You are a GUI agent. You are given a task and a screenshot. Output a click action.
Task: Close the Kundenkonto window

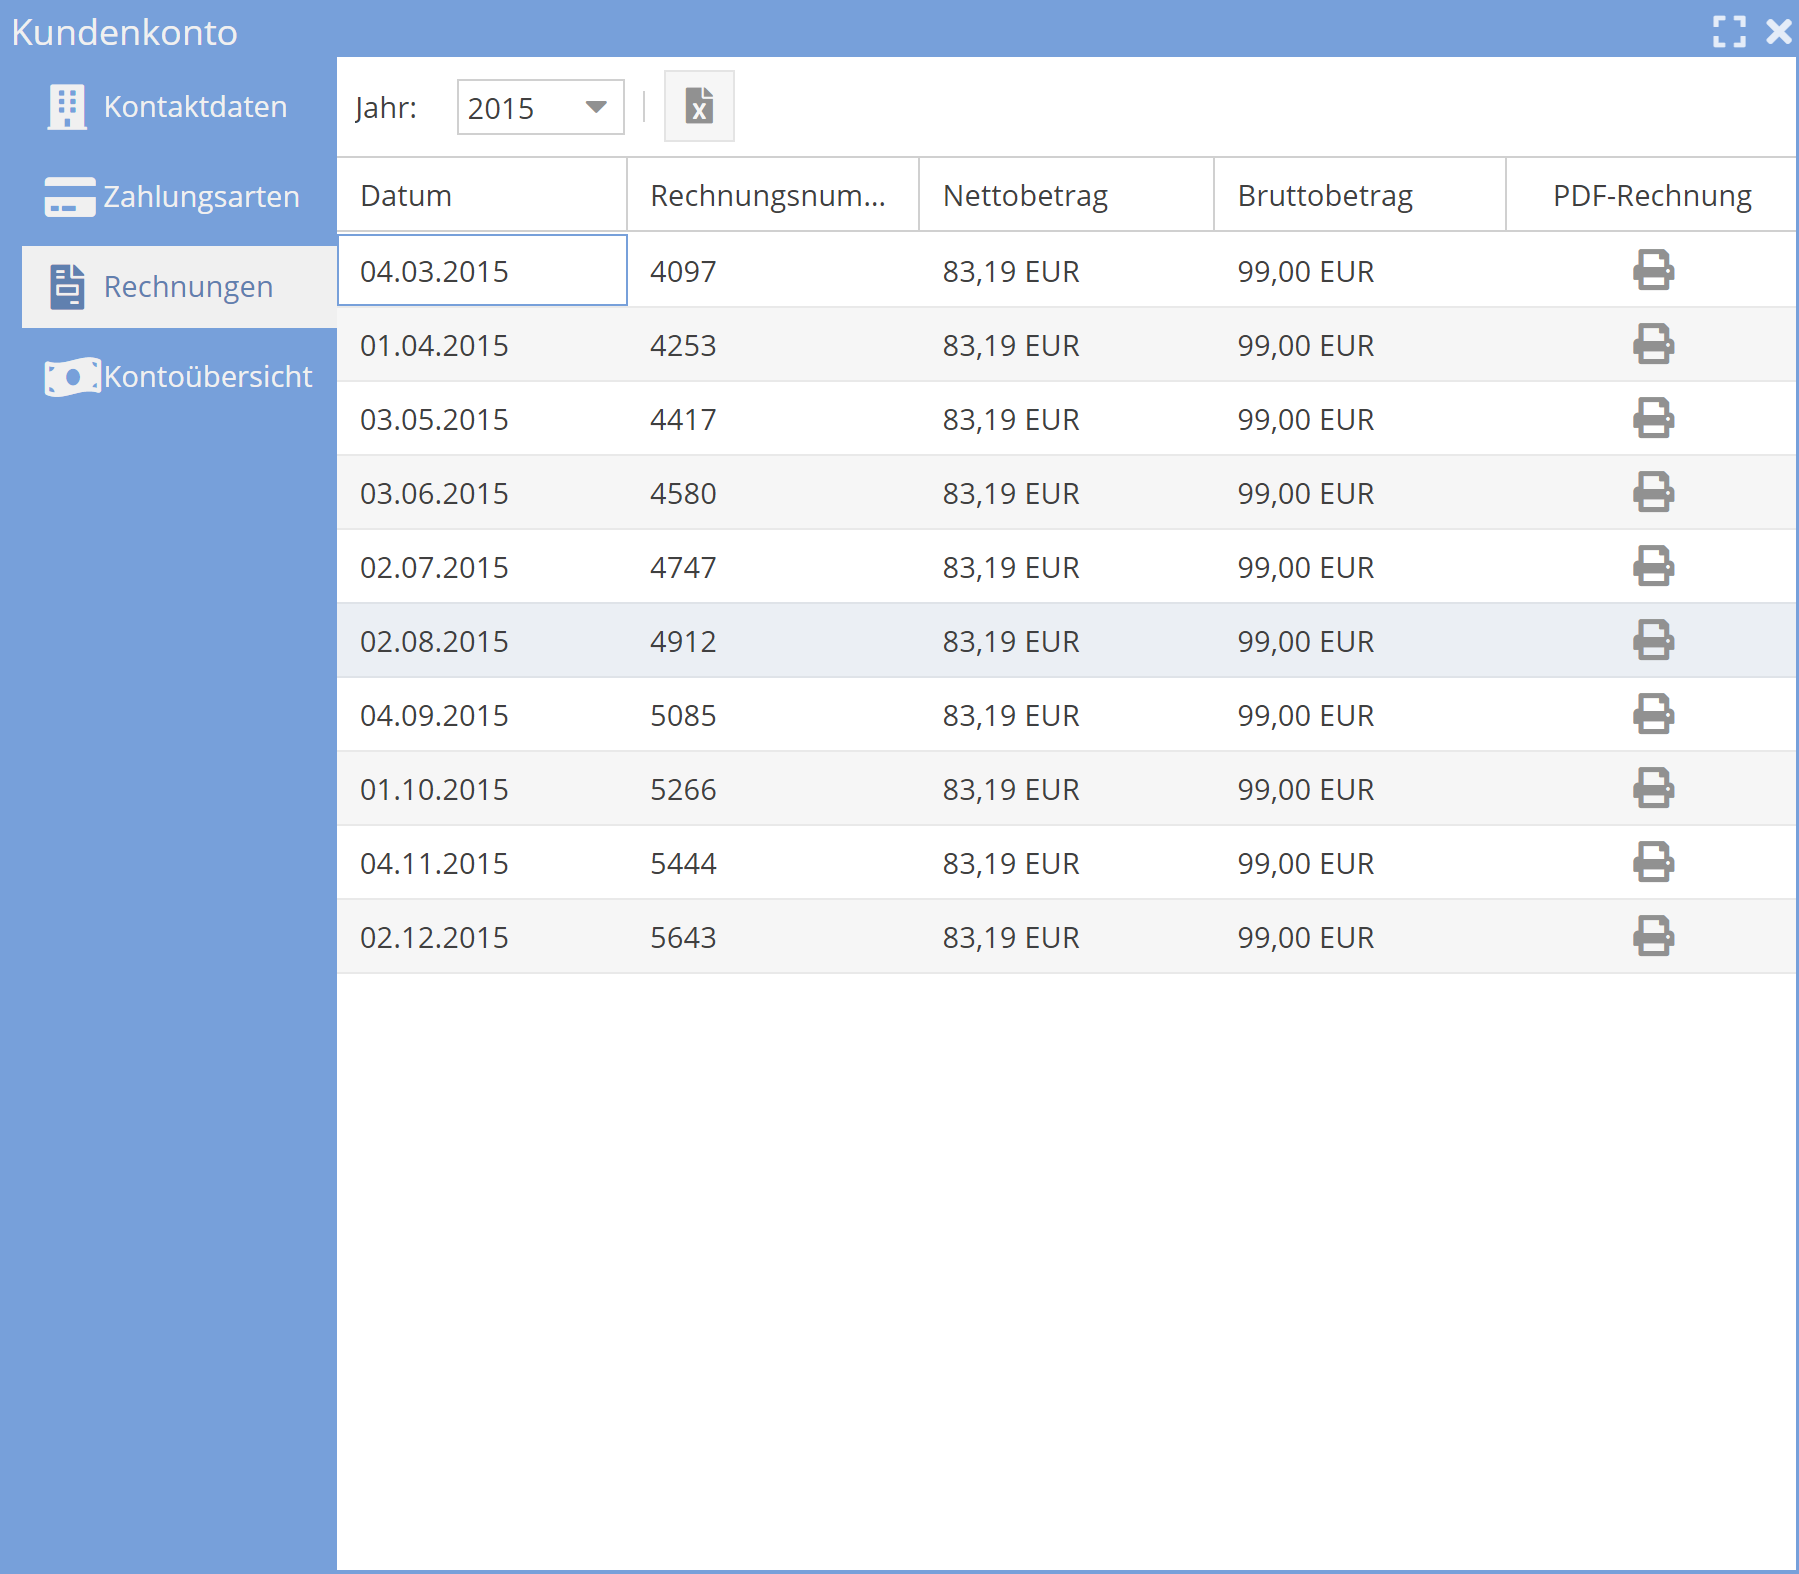click(1778, 32)
